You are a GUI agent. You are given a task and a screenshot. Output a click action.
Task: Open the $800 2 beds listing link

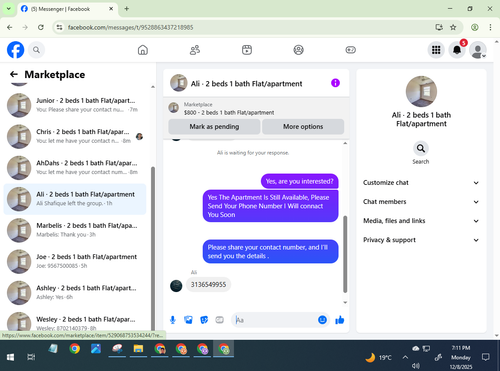(x=229, y=113)
